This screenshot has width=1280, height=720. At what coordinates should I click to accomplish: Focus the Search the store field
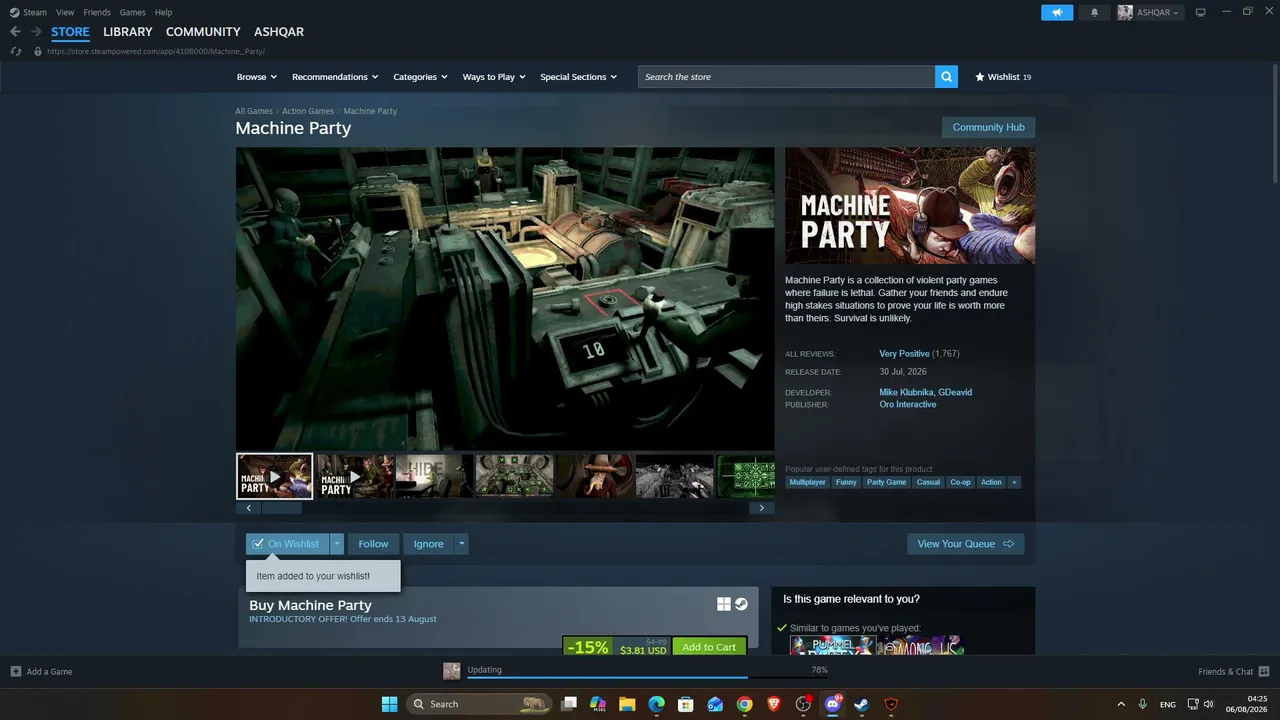click(786, 77)
